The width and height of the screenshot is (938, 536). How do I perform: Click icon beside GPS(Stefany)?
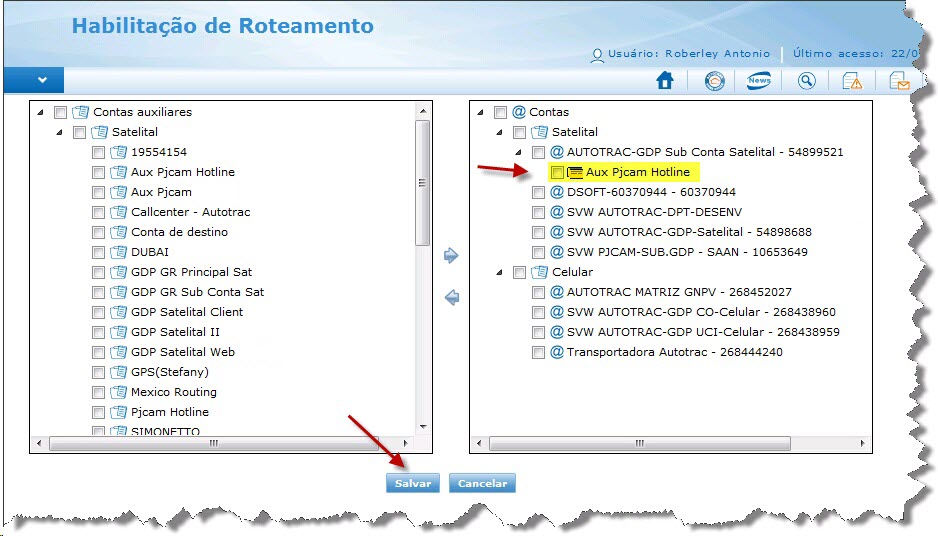(x=118, y=372)
